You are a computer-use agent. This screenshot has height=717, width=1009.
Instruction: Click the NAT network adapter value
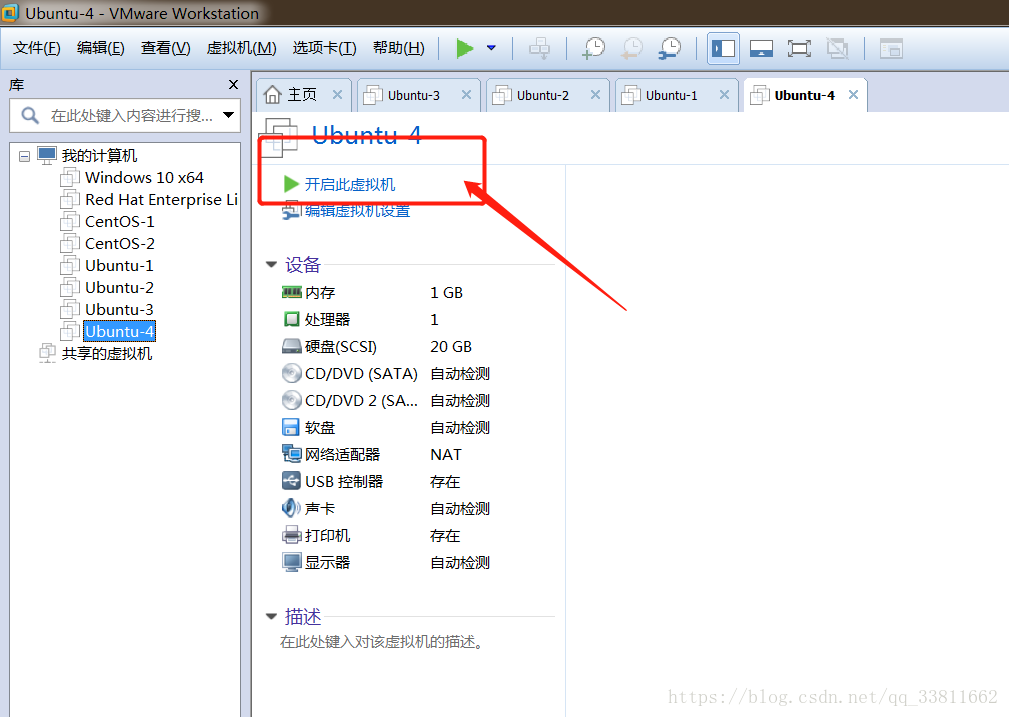point(446,455)
